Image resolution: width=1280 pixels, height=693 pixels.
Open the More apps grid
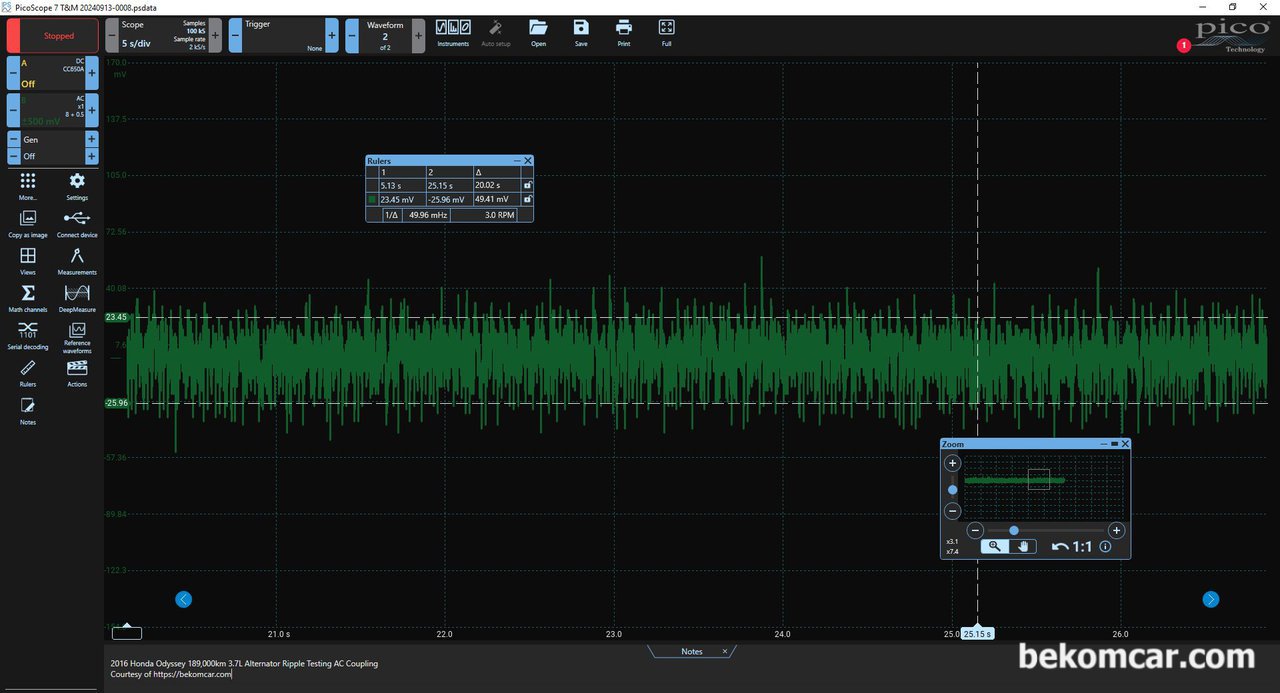tap(28, 186)
